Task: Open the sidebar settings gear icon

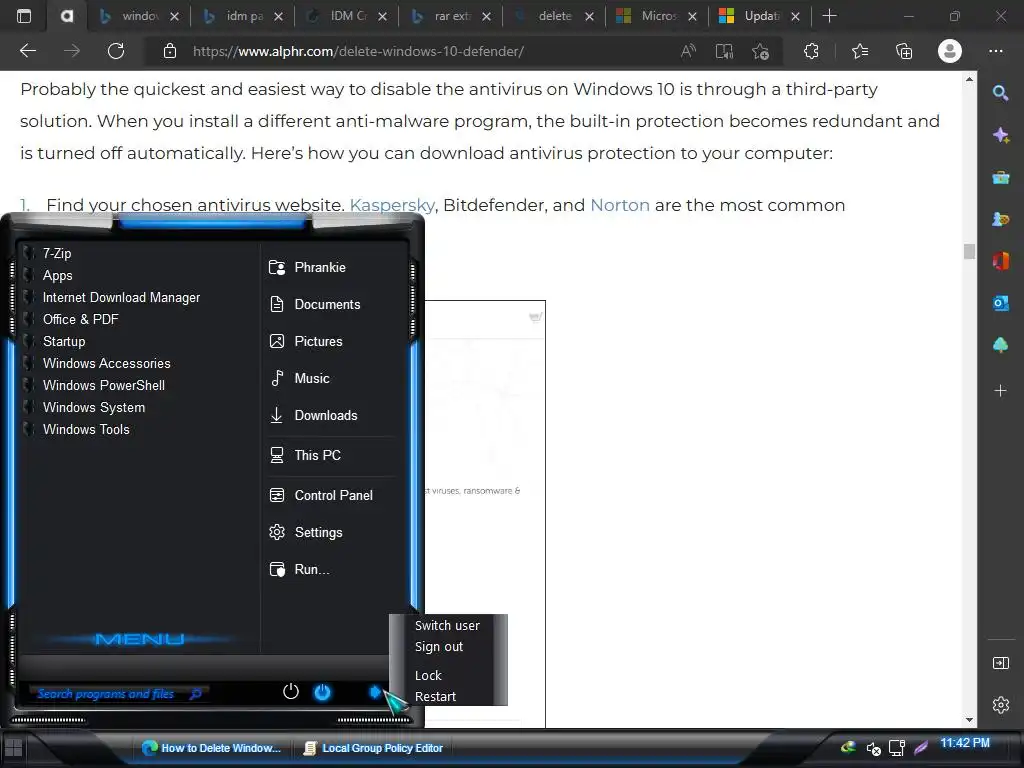Action: click(x=1000, y=705)
